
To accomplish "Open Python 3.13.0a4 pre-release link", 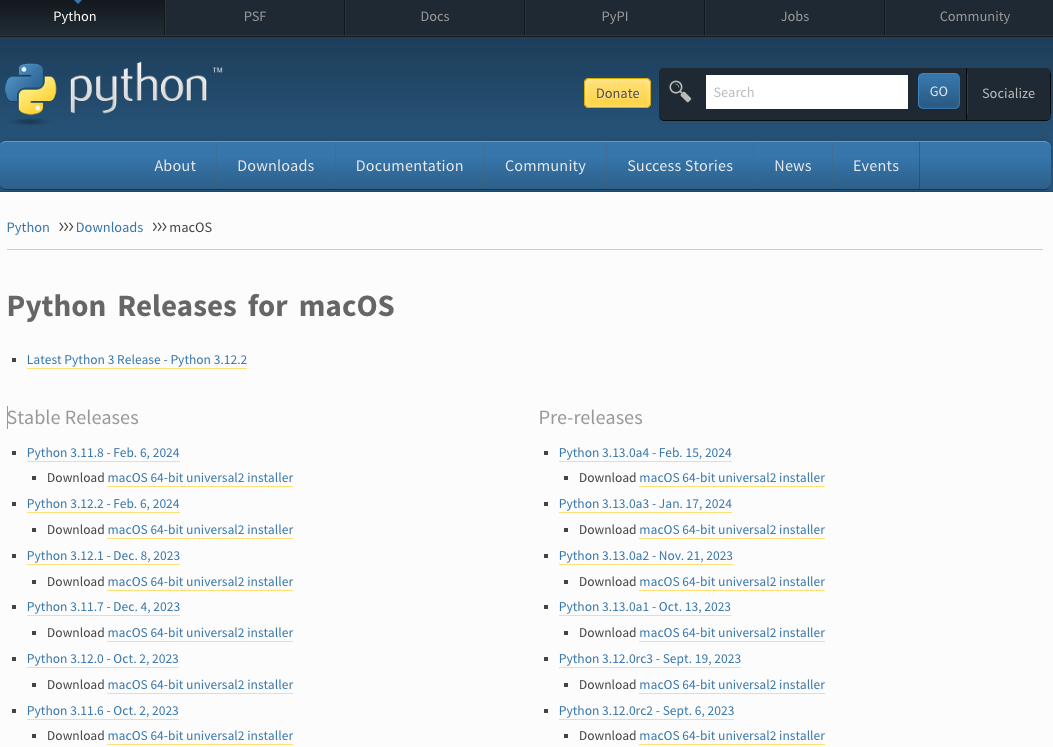I will [x=645, y=453].
